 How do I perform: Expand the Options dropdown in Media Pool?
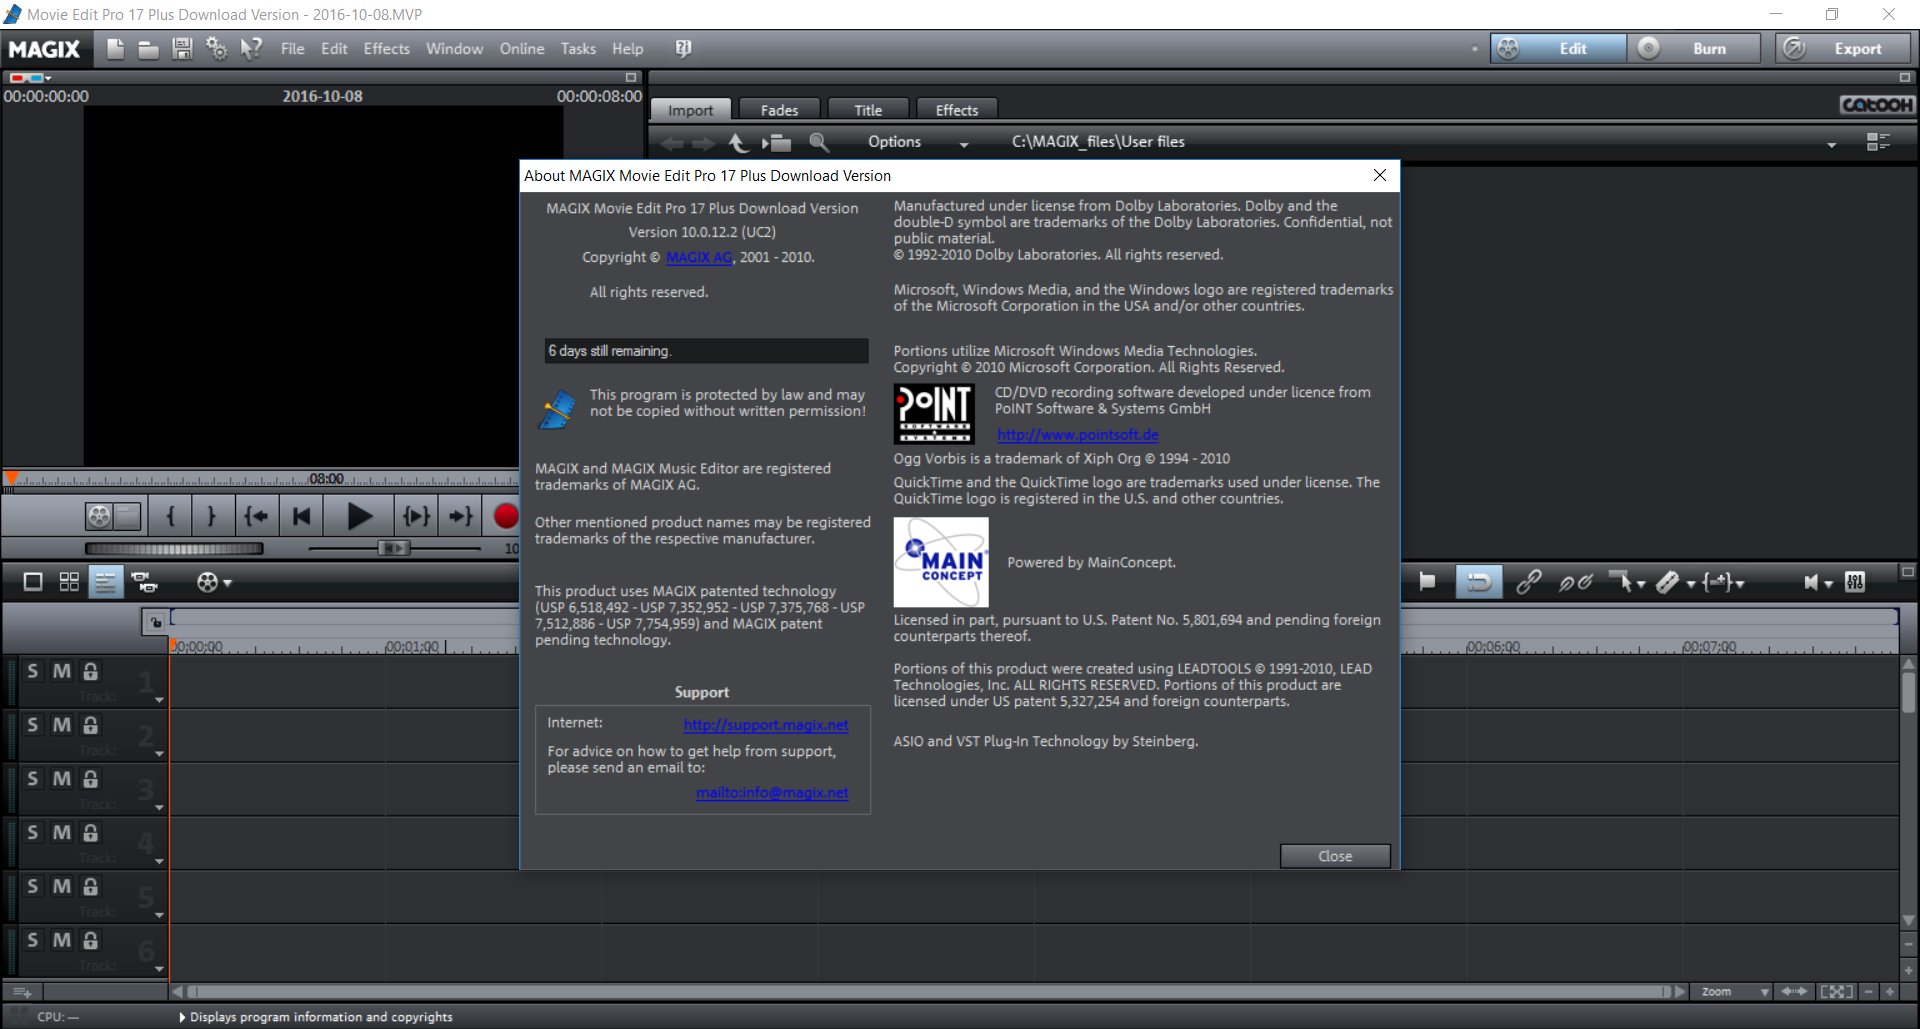click(964, 145)
